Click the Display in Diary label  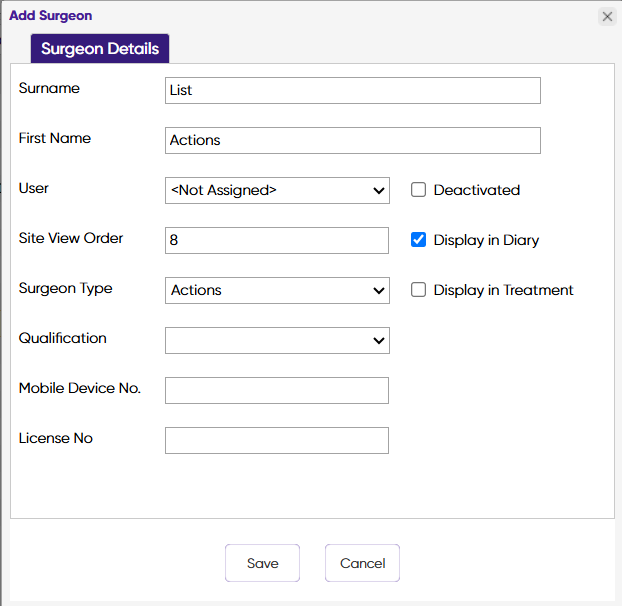[x=486, y=240]
